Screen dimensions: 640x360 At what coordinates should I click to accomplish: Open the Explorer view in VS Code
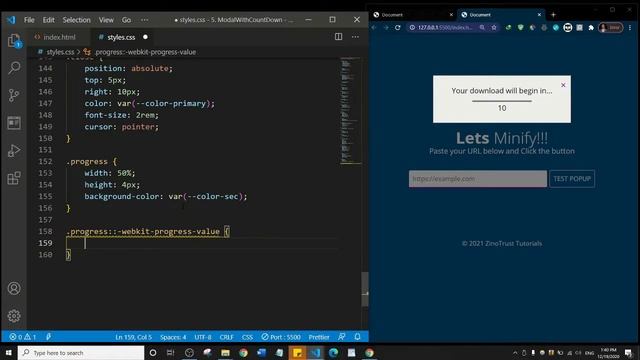(x=14, y=41)
